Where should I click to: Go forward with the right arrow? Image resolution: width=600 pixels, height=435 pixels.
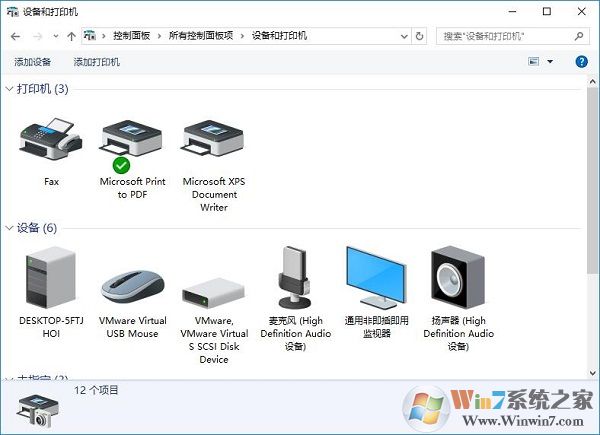click(x=38, y=37)
